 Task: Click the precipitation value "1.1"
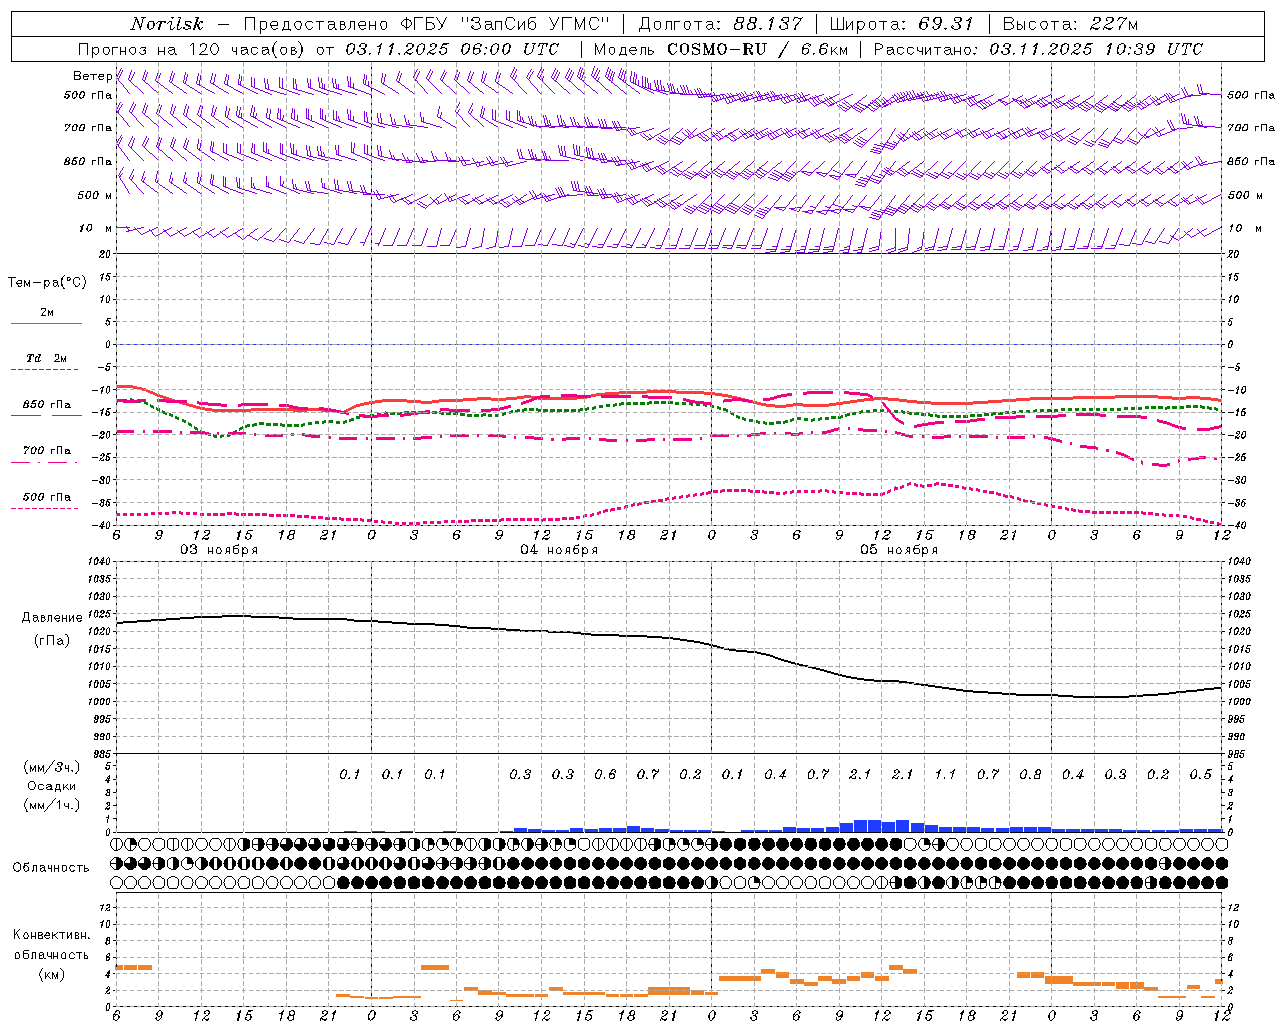point(945,775)
